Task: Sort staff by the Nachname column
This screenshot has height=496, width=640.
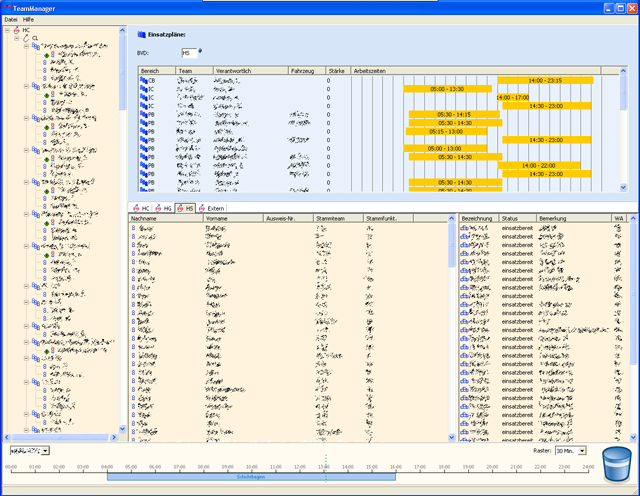Action: tap(166, 218)
